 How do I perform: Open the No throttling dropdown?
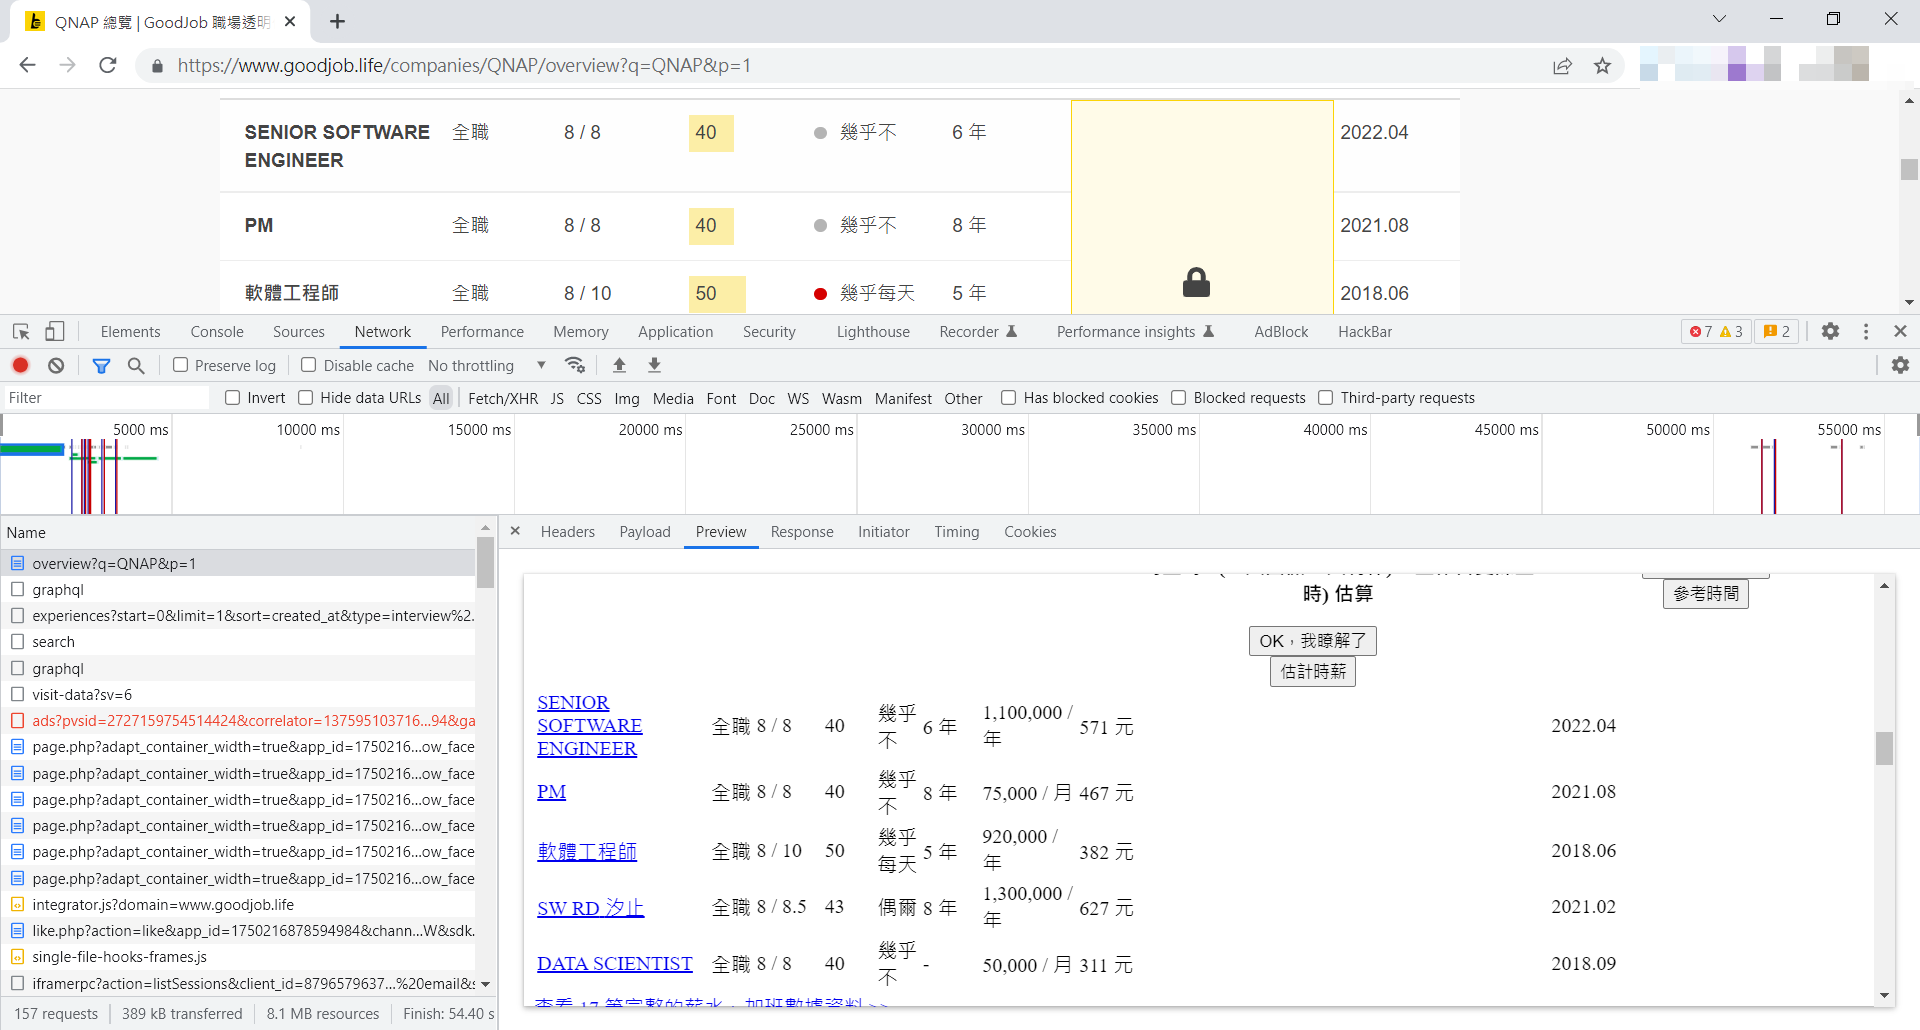click(x=487, y=366)
